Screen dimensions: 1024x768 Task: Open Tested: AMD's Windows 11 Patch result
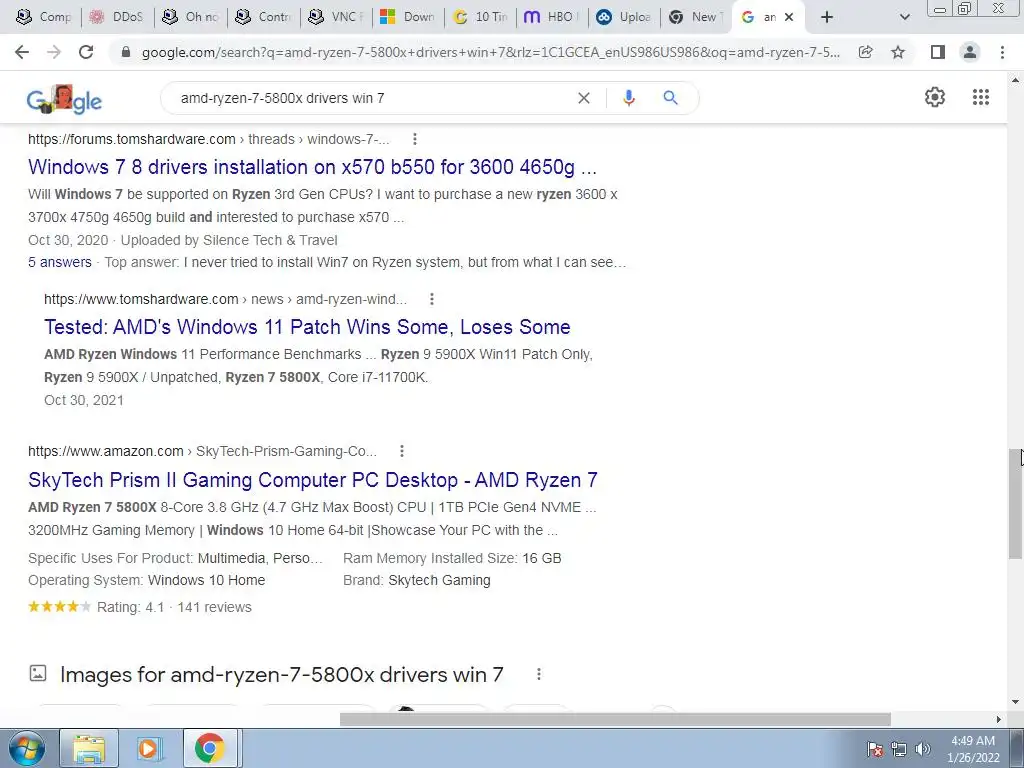307,327
